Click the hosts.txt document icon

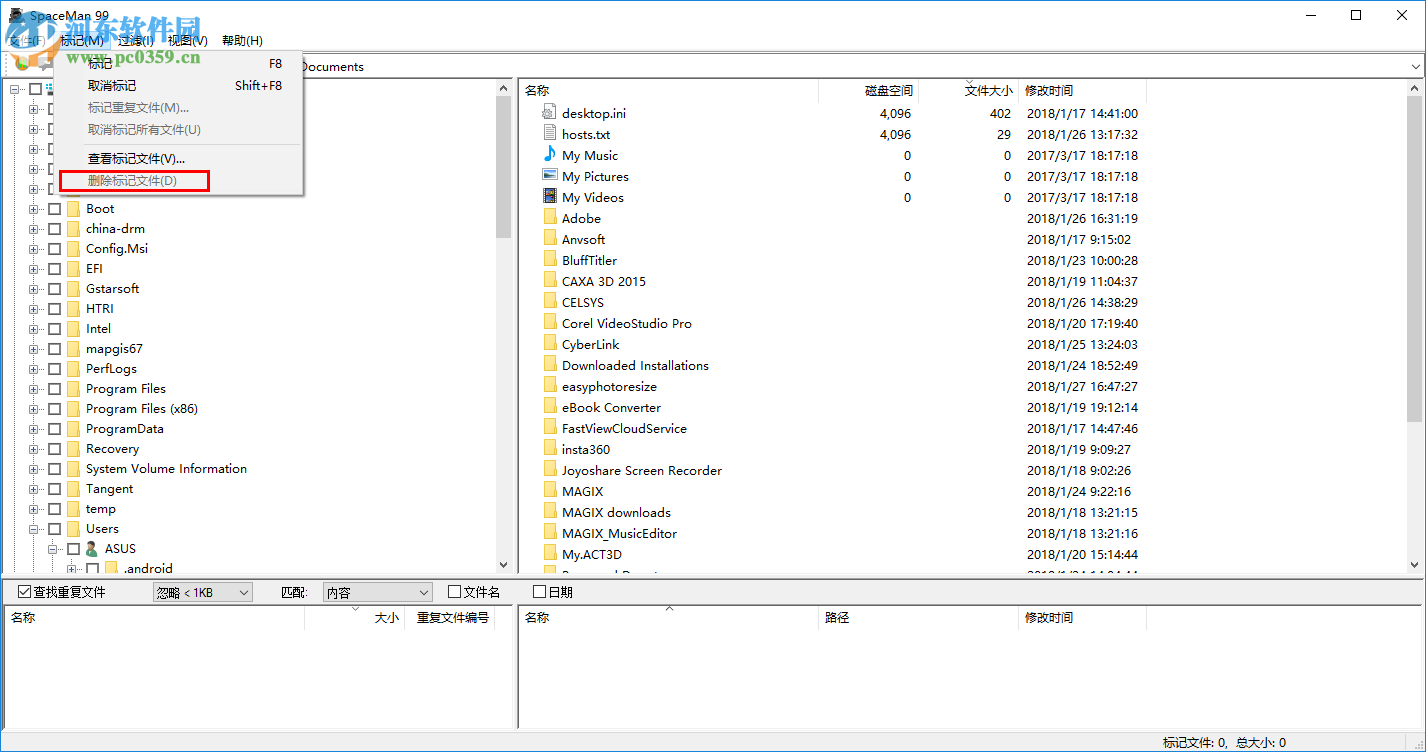[x=549, y=134]
